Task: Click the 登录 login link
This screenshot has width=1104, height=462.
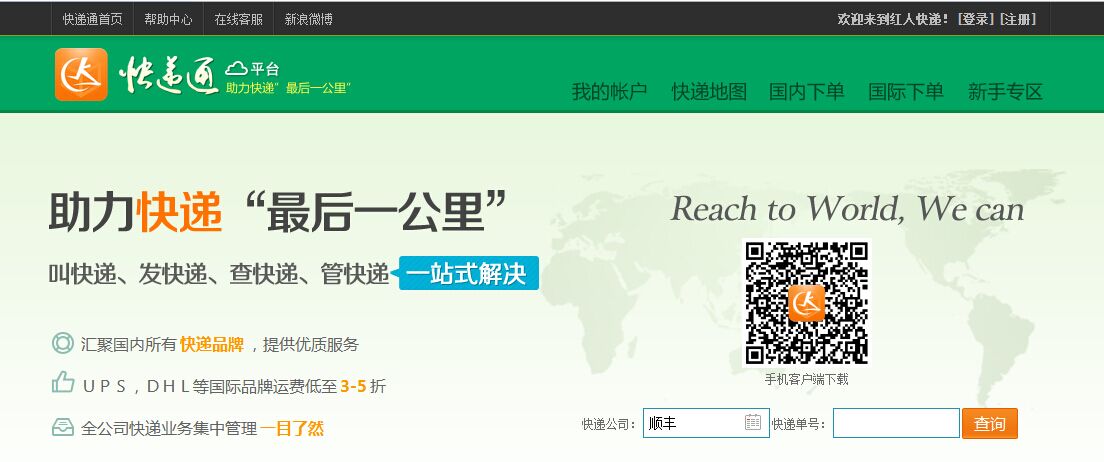Action: (x=975, y=19)
